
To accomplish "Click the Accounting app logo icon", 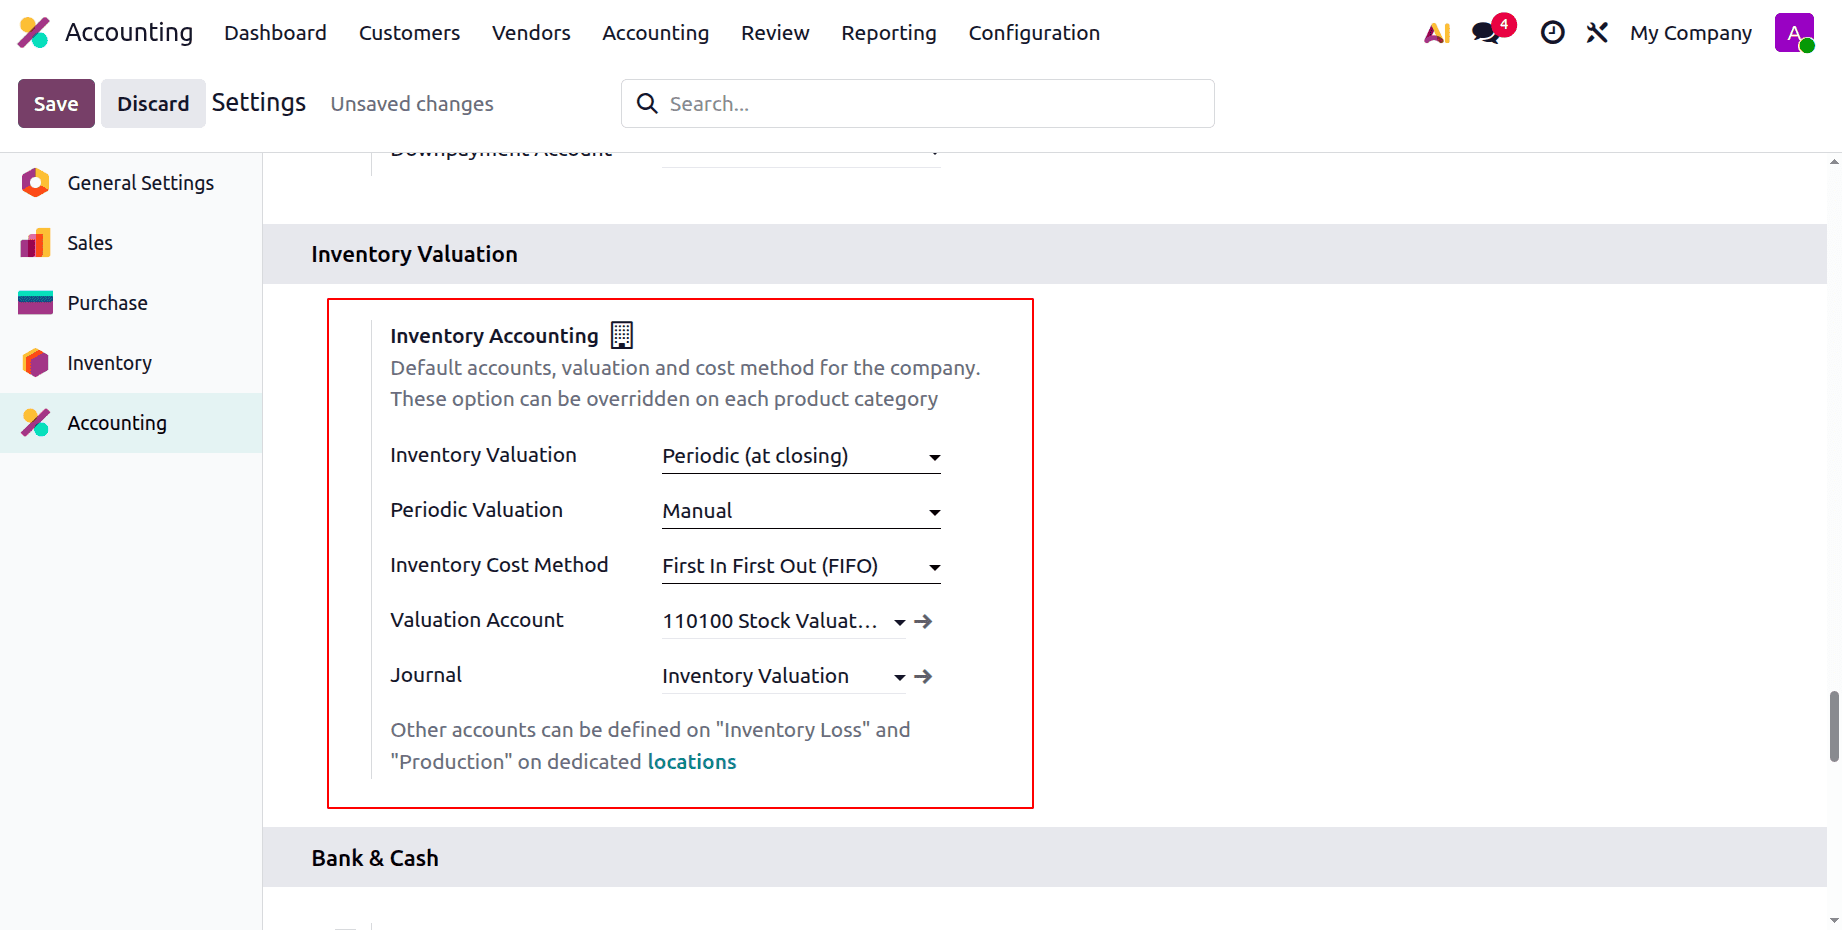I will coord(34,33).
